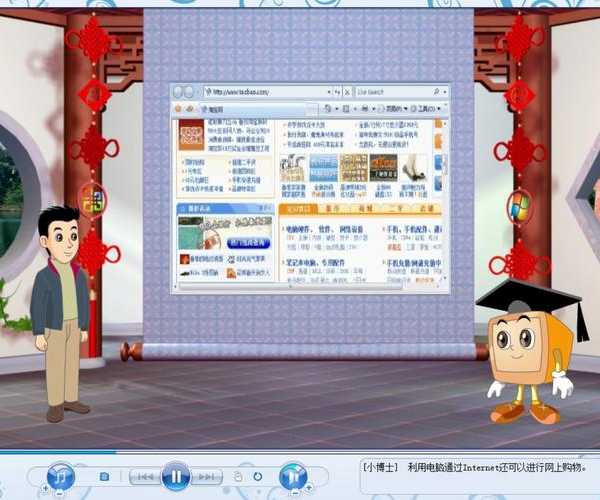Open the 手机、手机配件 category link
Viewport: 600px width, 500px height.
point(414,230)
